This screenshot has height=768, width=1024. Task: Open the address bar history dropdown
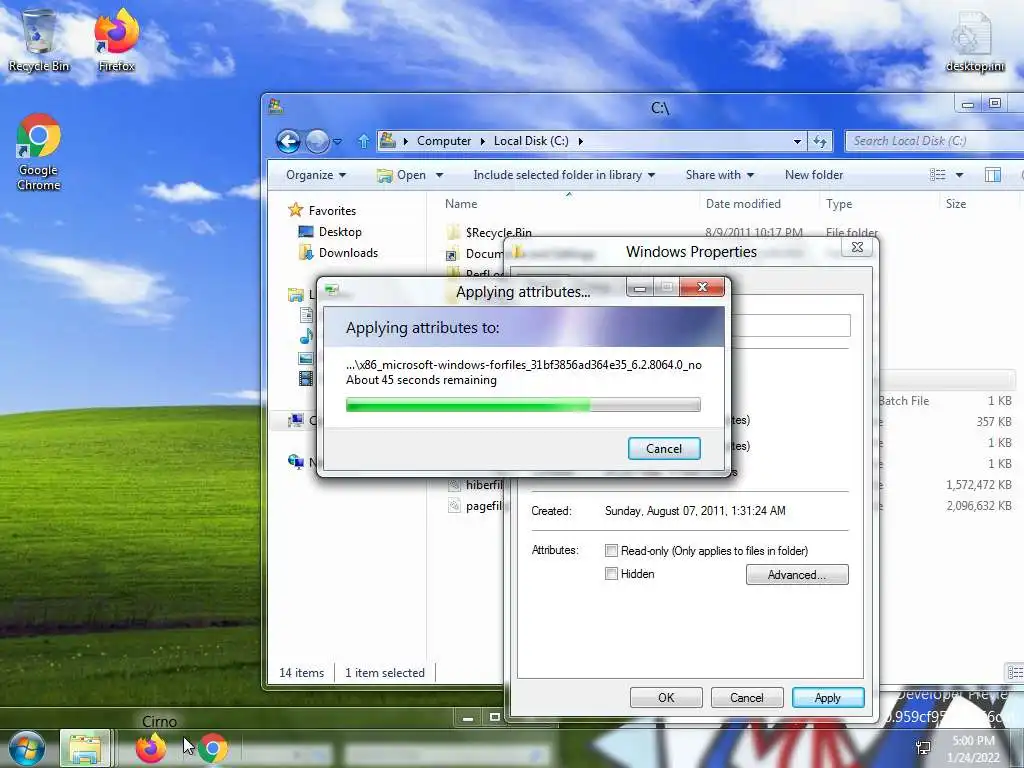coord(797,141)
